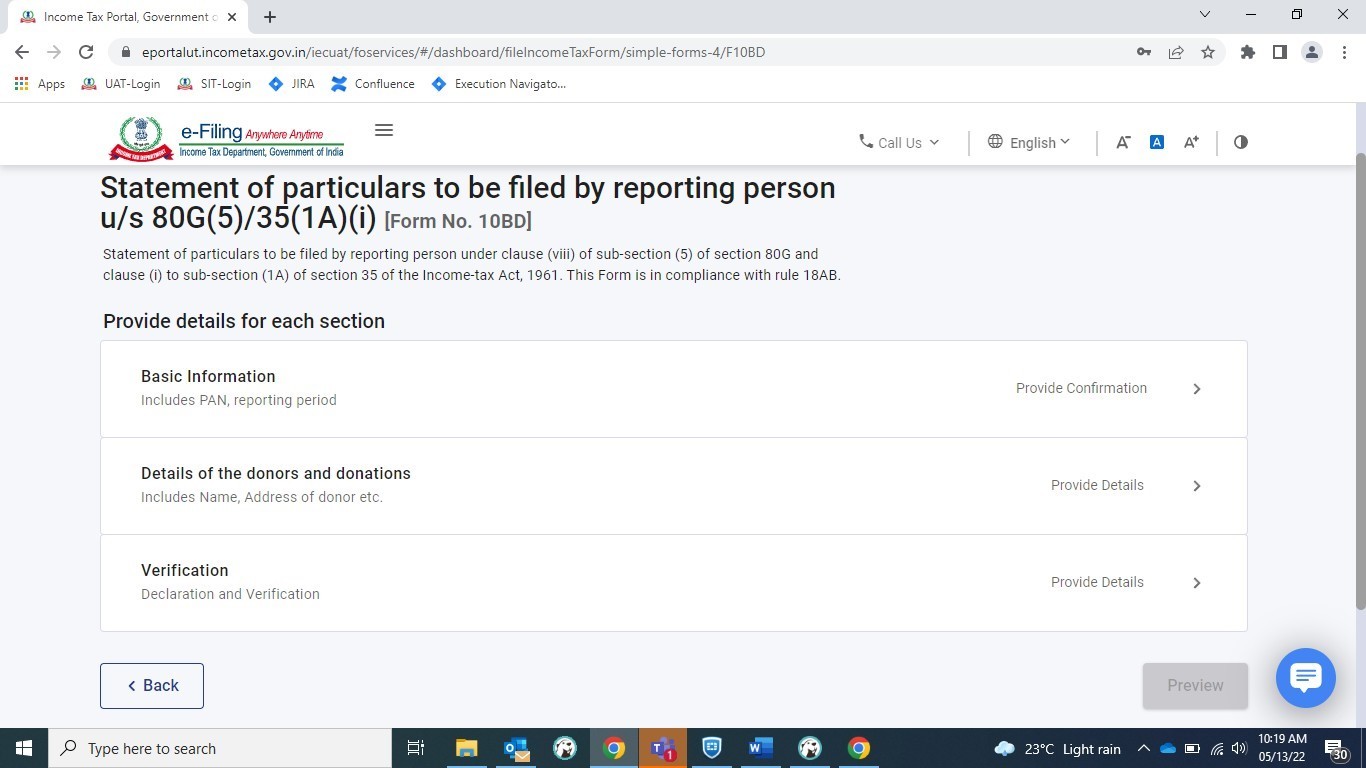This screenshot has width=1366, height=768.
Task: Bookmark this page with star icon
Action: [1208, 52]
